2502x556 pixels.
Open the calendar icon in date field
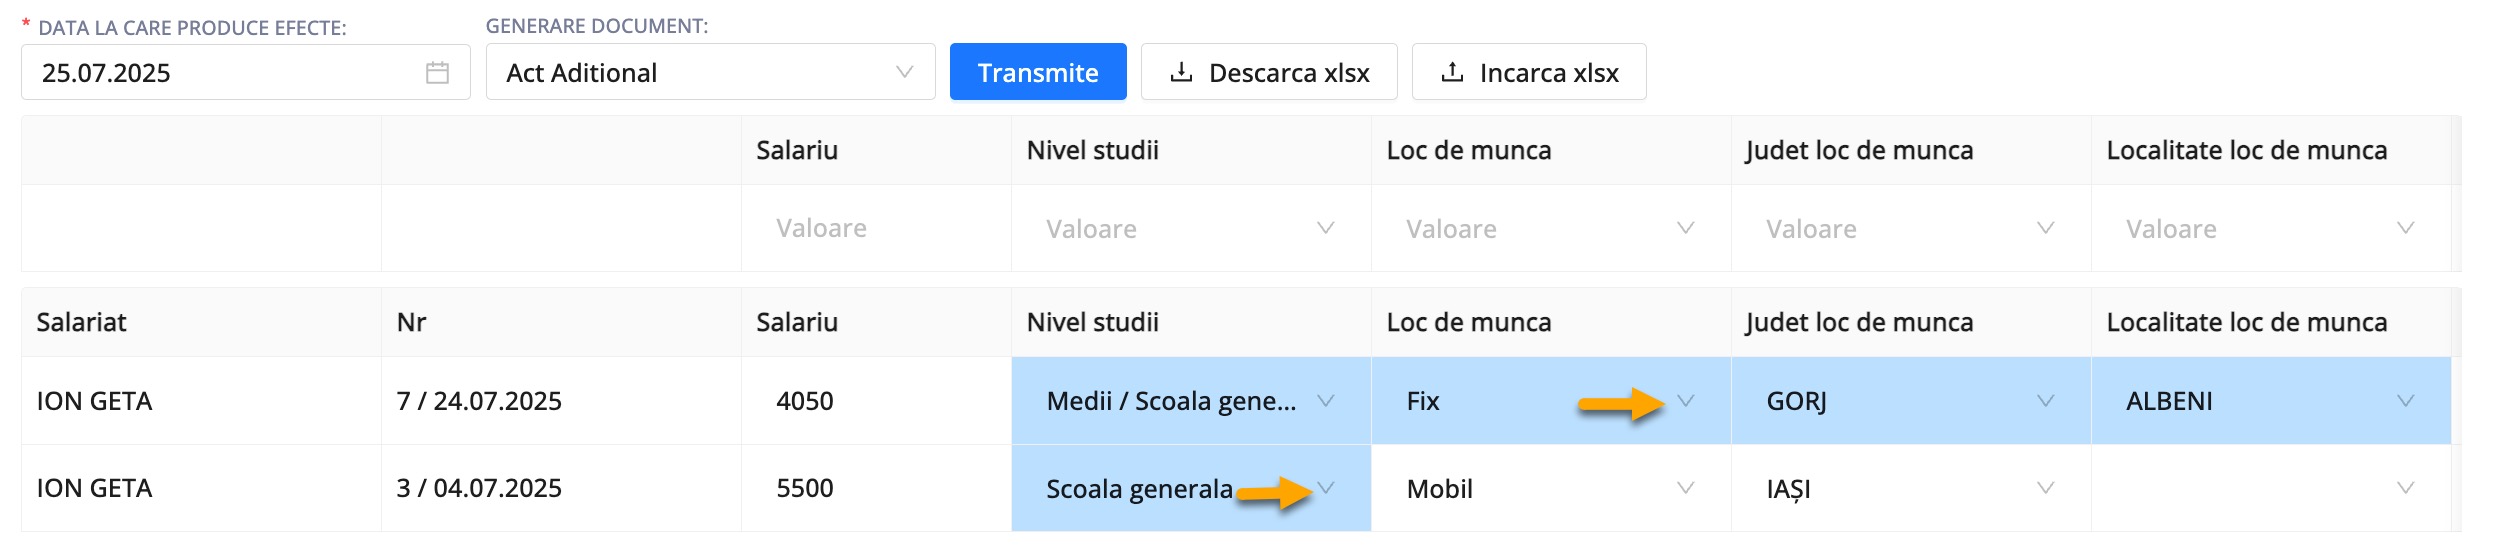tap(437, 73)
